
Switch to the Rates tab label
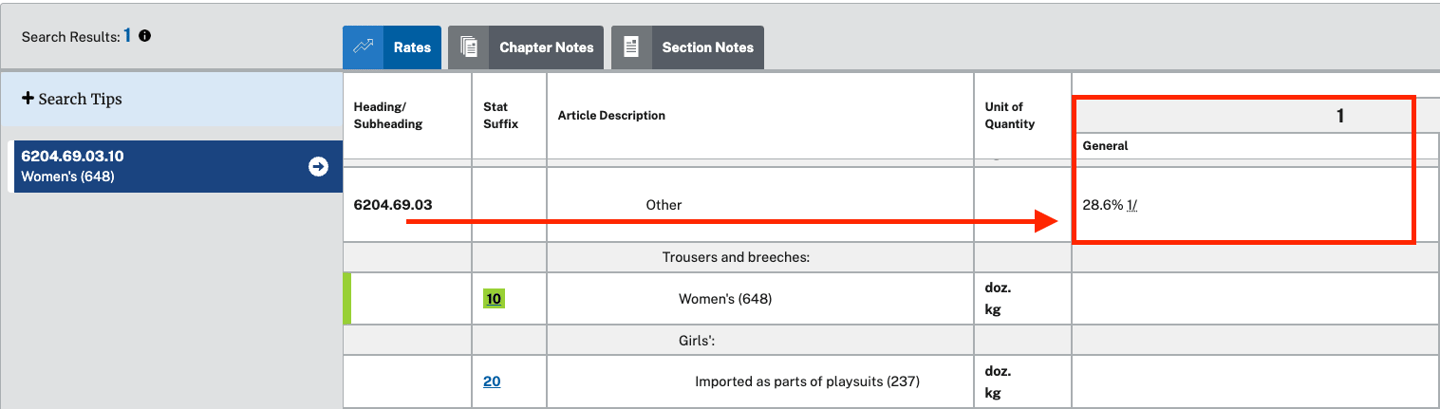412,47
